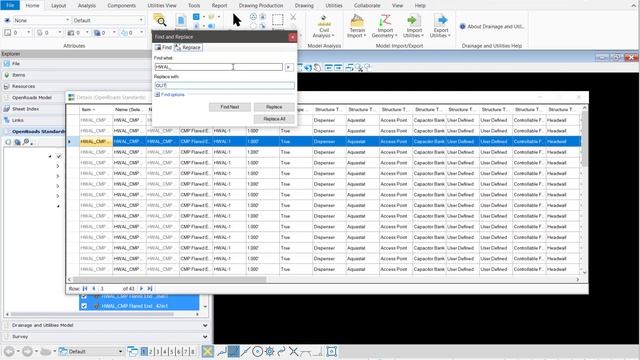Switch to the Layout ribbon tab
Viewport: 640px width, 360px height.
click(58, 6)
